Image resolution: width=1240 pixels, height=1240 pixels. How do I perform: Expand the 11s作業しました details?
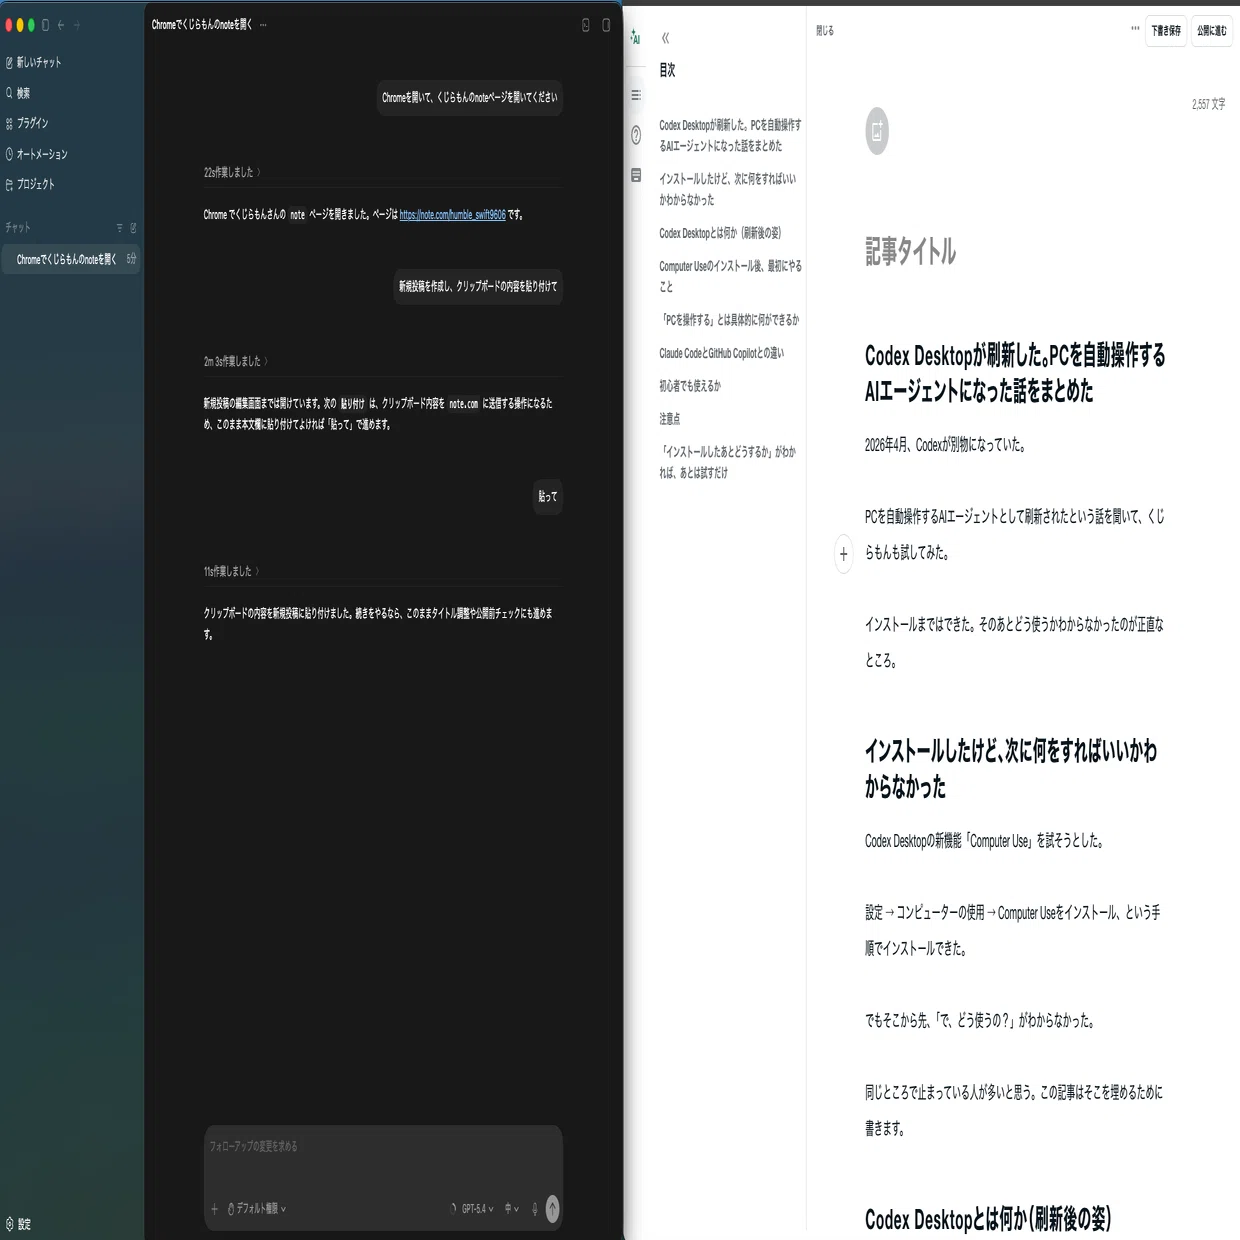click(232, 571)
